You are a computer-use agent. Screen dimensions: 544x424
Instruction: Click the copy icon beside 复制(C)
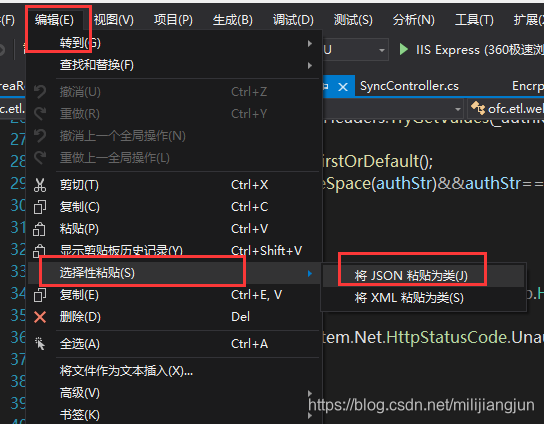tap(40, 207)
